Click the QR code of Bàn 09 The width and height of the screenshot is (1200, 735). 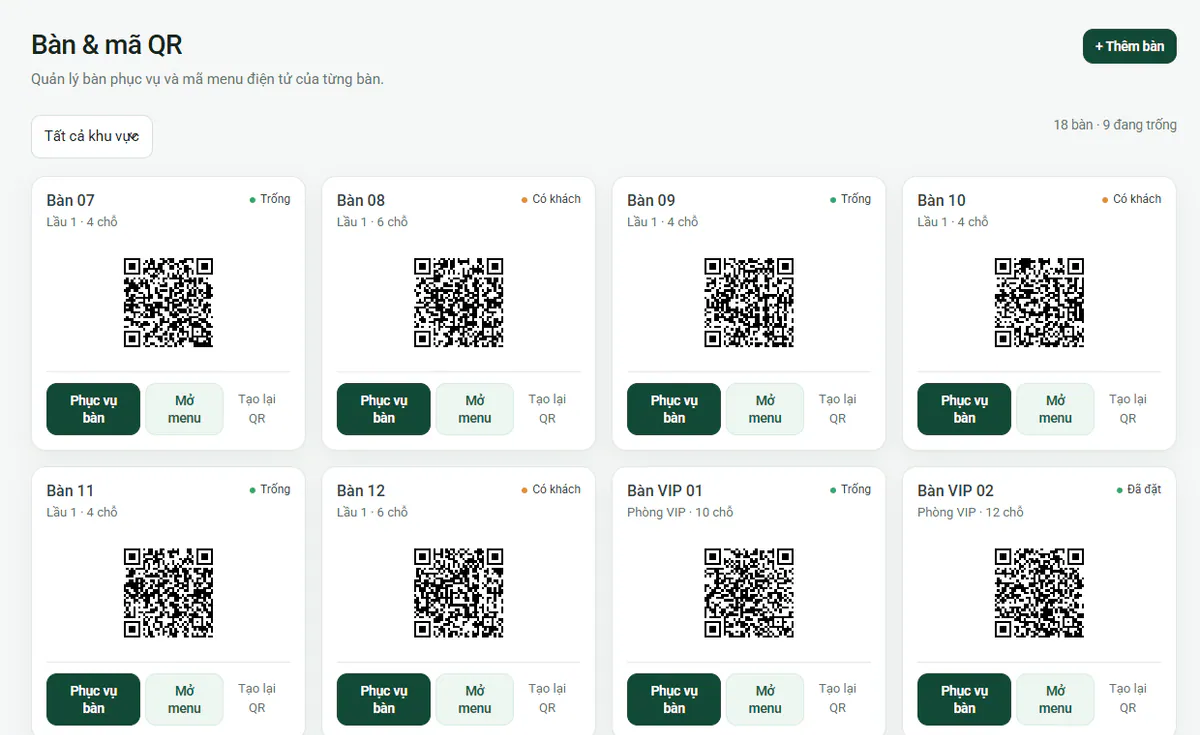pyautogui.click(x=749, y=302)
